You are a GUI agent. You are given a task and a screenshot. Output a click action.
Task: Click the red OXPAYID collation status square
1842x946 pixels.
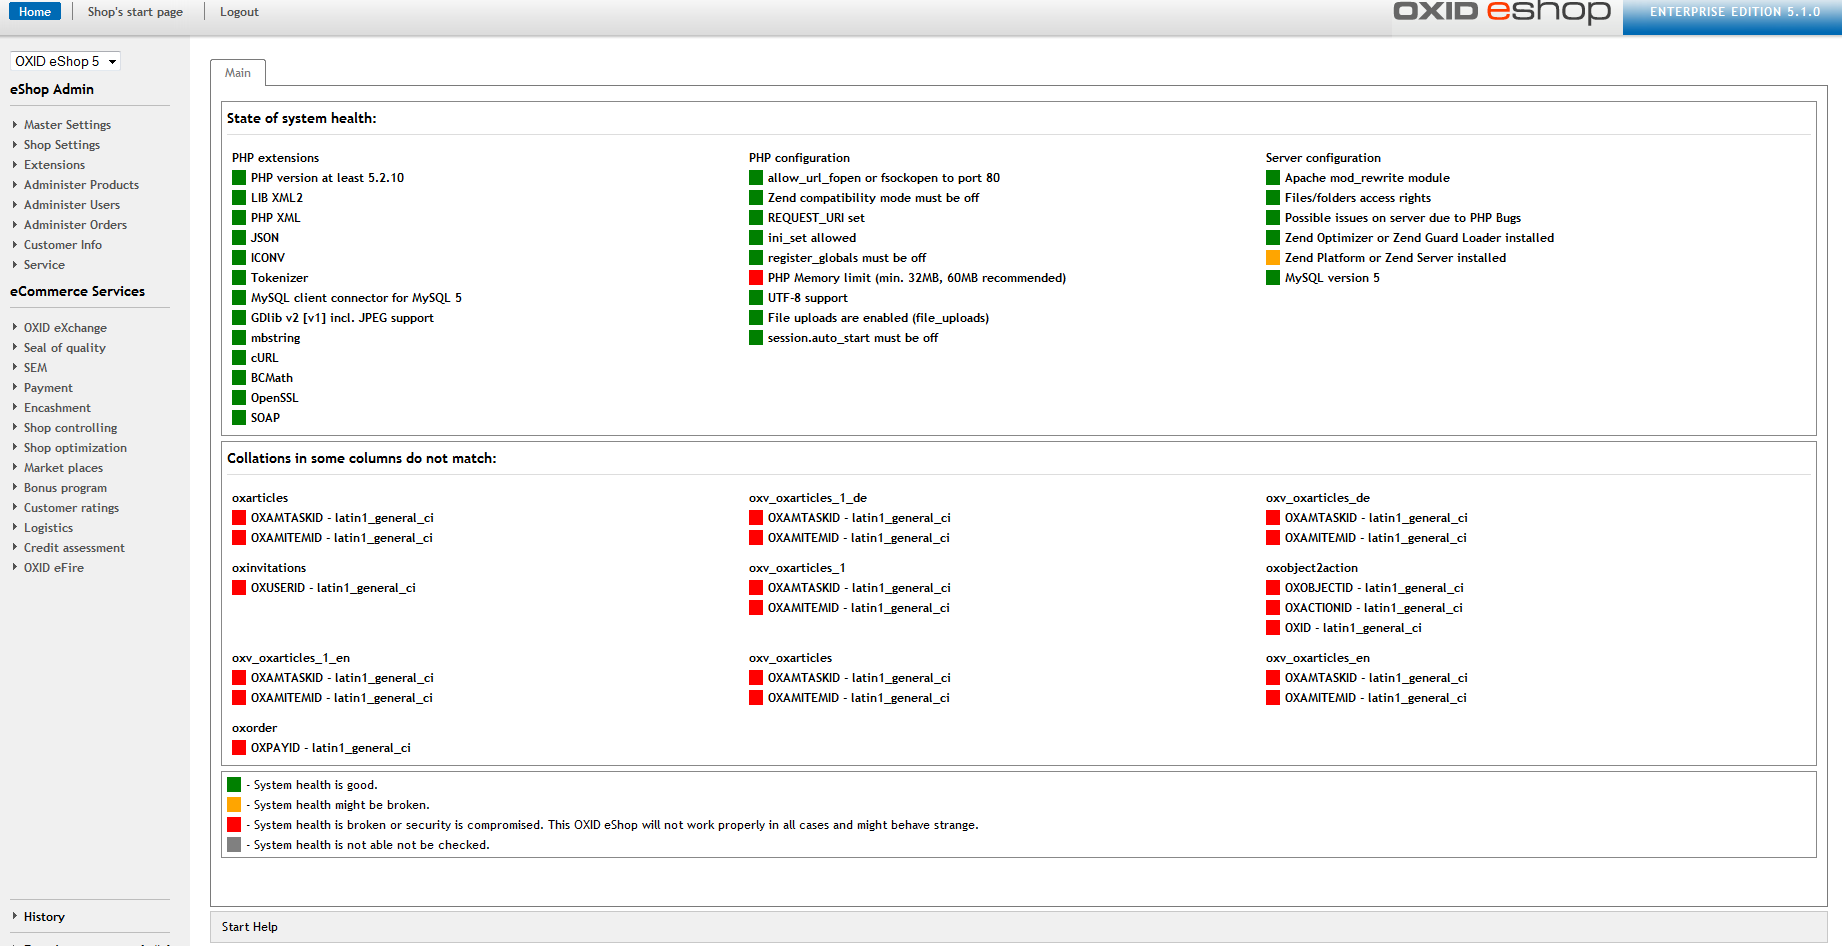239,748
